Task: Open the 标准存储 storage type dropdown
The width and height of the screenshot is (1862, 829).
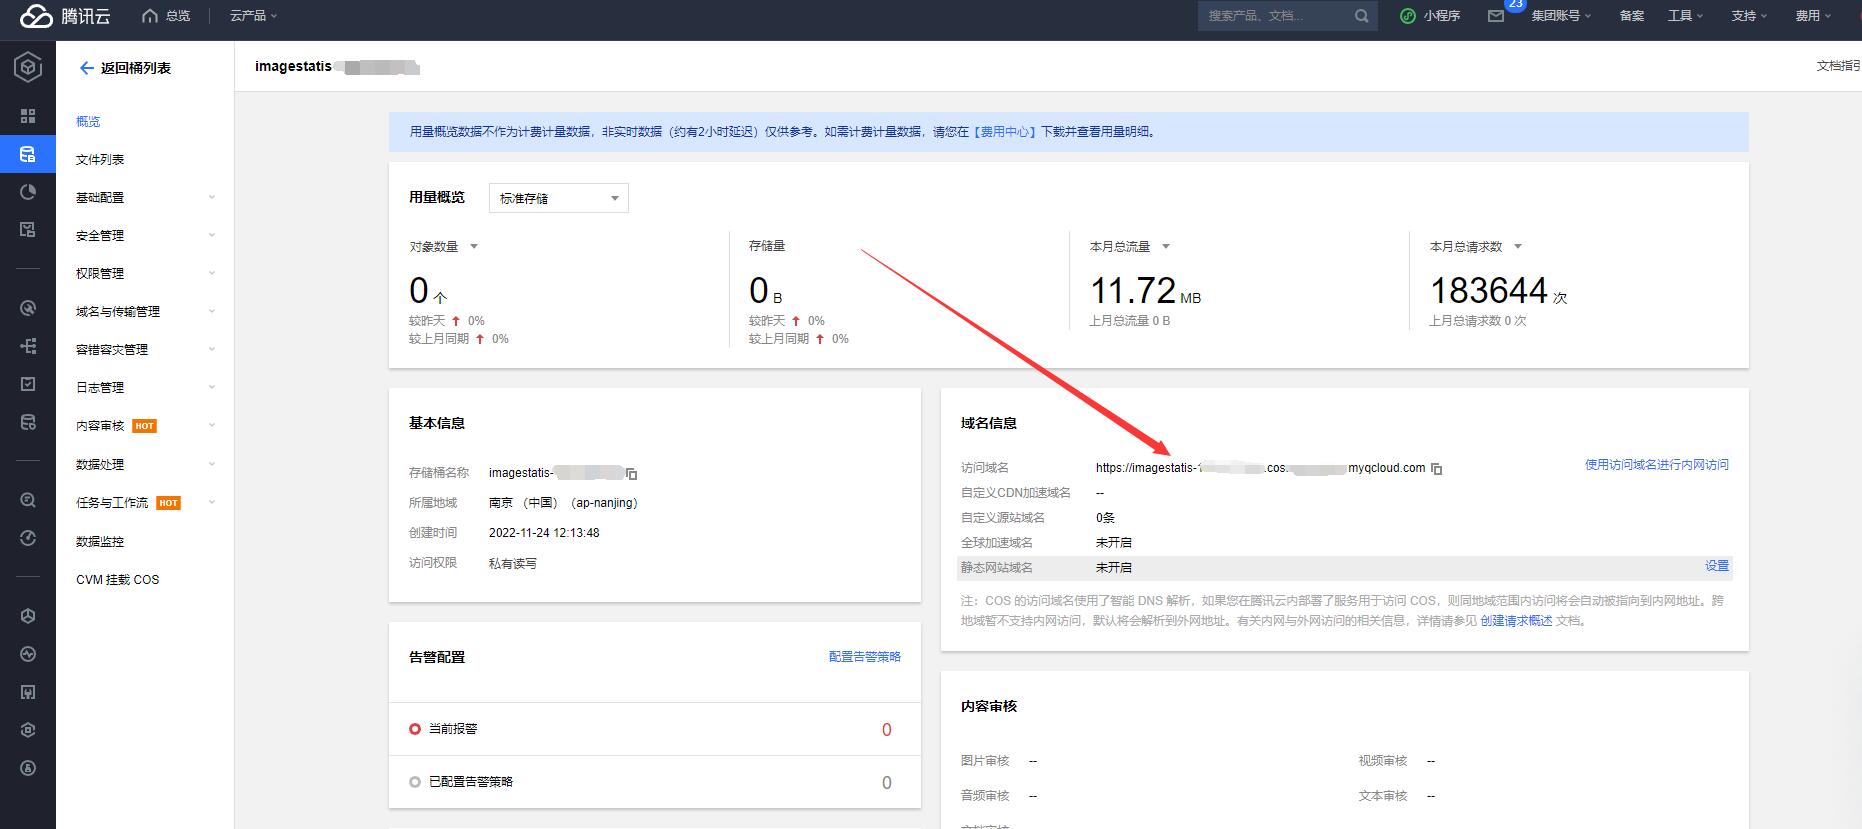Action: (559, 198)
